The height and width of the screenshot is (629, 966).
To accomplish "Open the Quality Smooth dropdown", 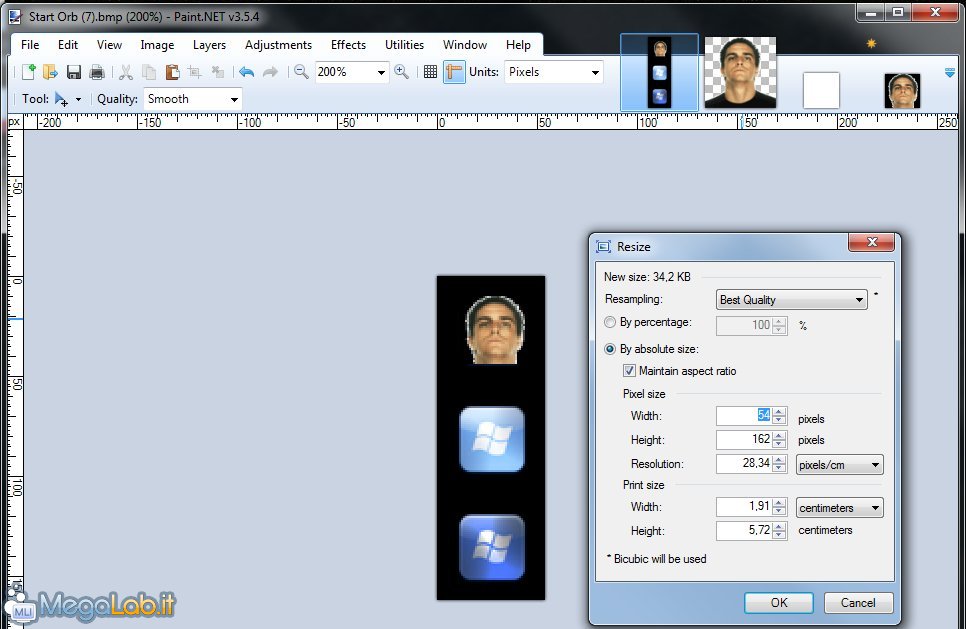I will click(193, 99).
